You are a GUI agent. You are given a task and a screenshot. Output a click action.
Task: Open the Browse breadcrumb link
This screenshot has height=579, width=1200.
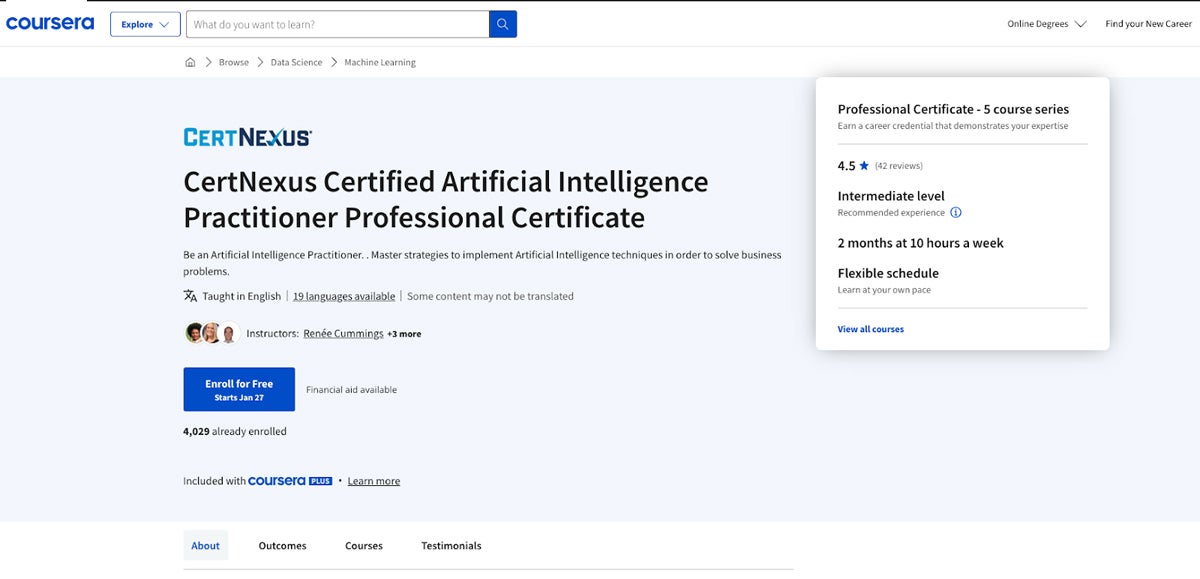234,62
